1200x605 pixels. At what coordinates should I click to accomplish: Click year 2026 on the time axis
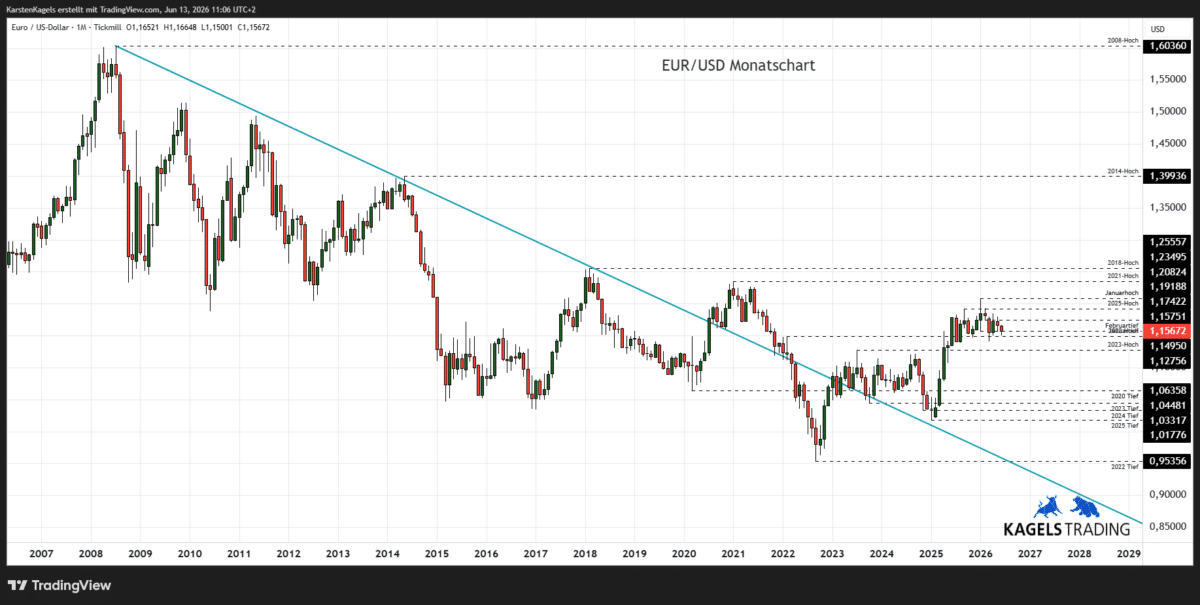click(x=980, y=553)
